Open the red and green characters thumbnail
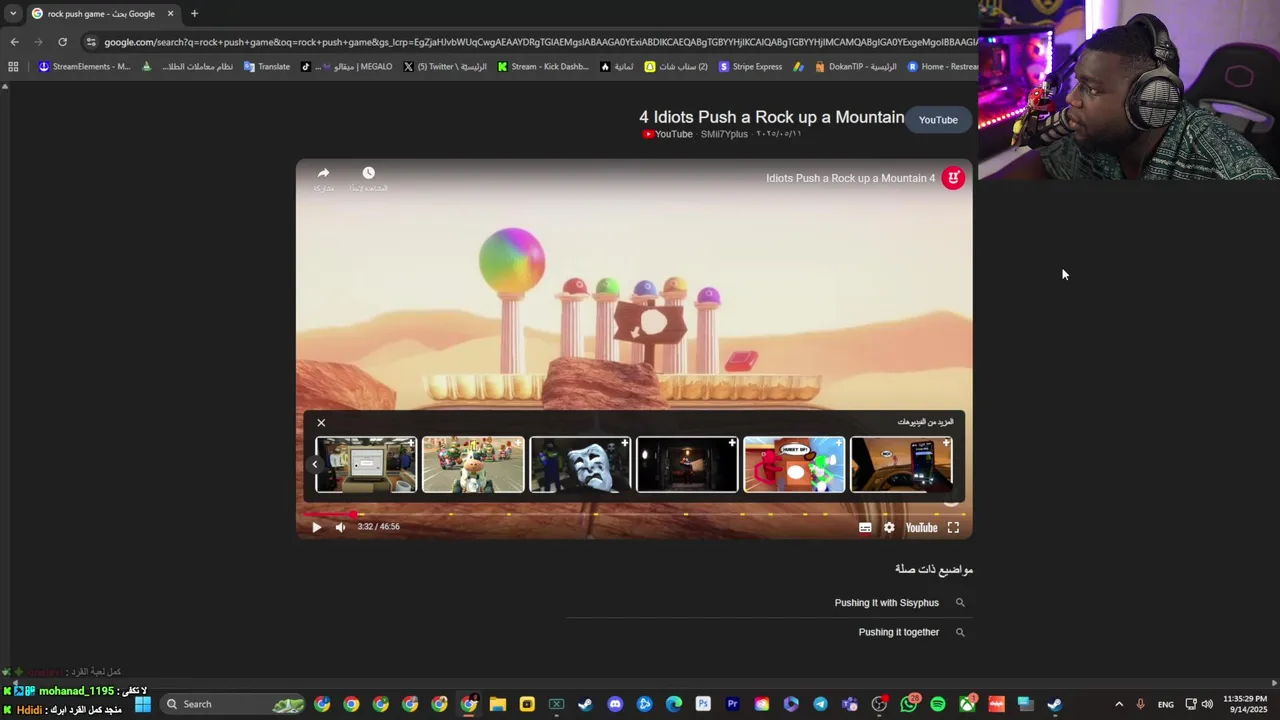Image resolution: width=1280 pixels, height=720 pixels. (794, 464)
